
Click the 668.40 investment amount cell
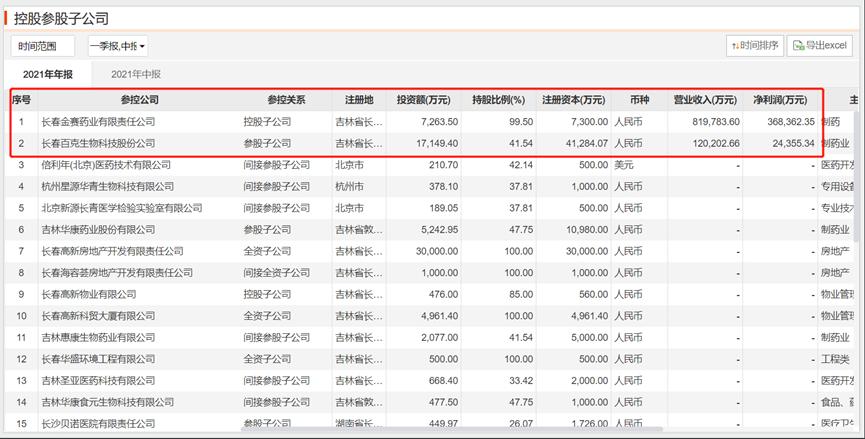pyautogui.click(x=444, y=380)
